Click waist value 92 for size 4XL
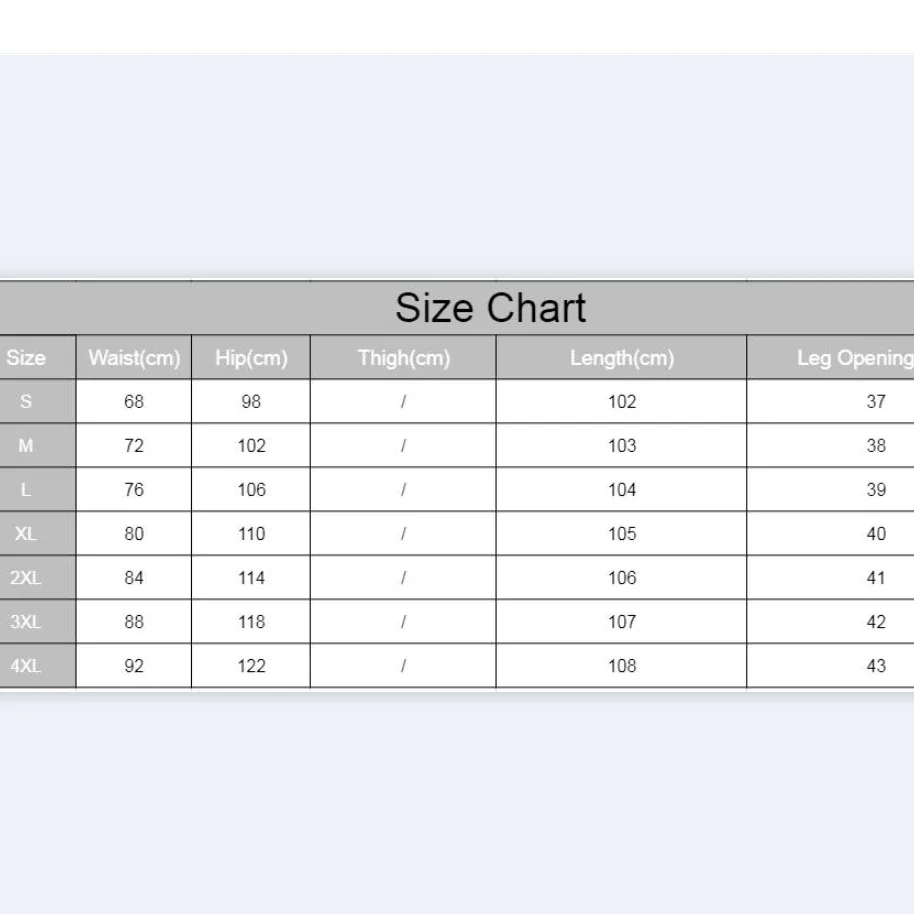 [x=134, y=666]
